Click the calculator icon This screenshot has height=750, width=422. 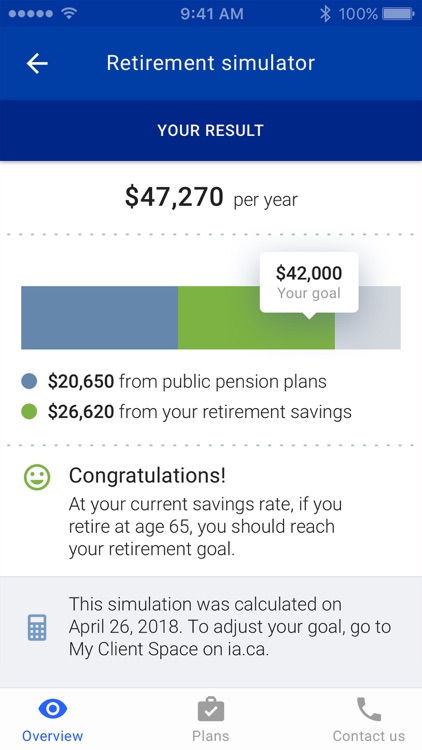click(x=37, y=627)
